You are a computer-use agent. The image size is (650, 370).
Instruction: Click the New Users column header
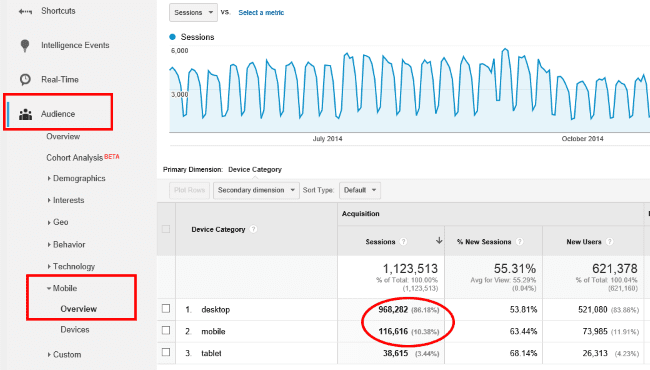[584, 242]
